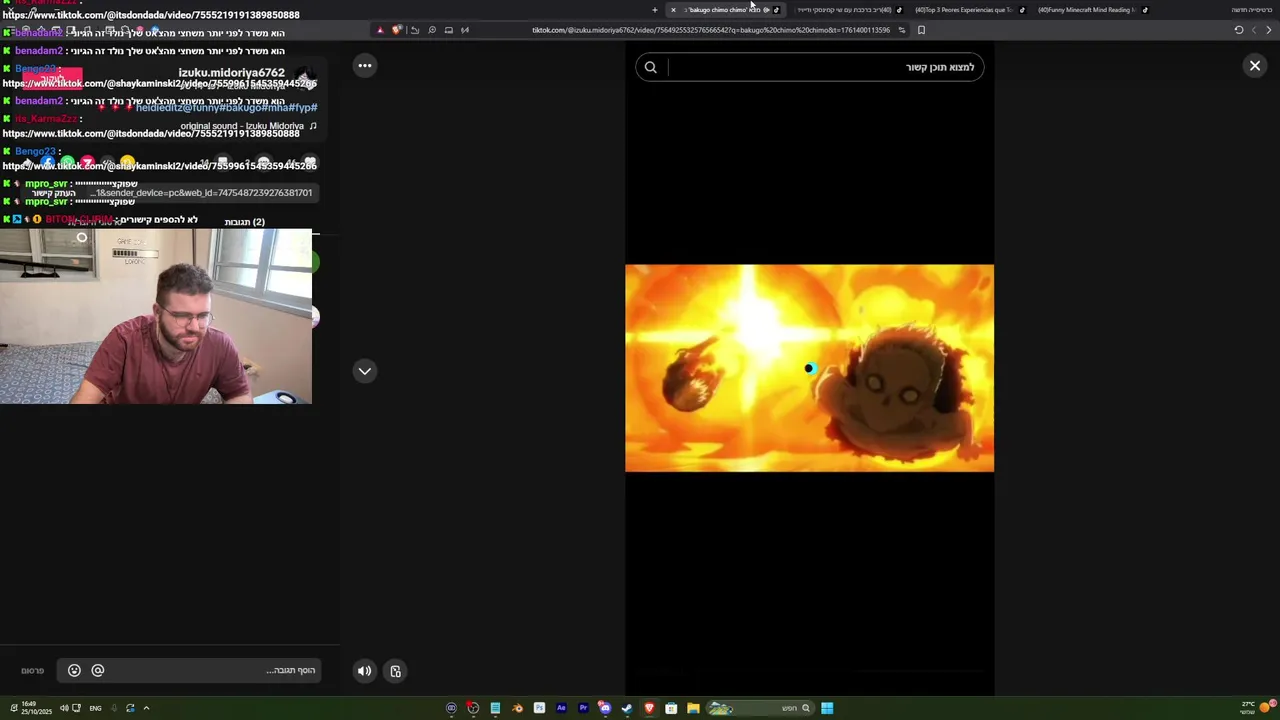Insert an @ mention in comment
1280x720 pixels.
click(98, 671)
